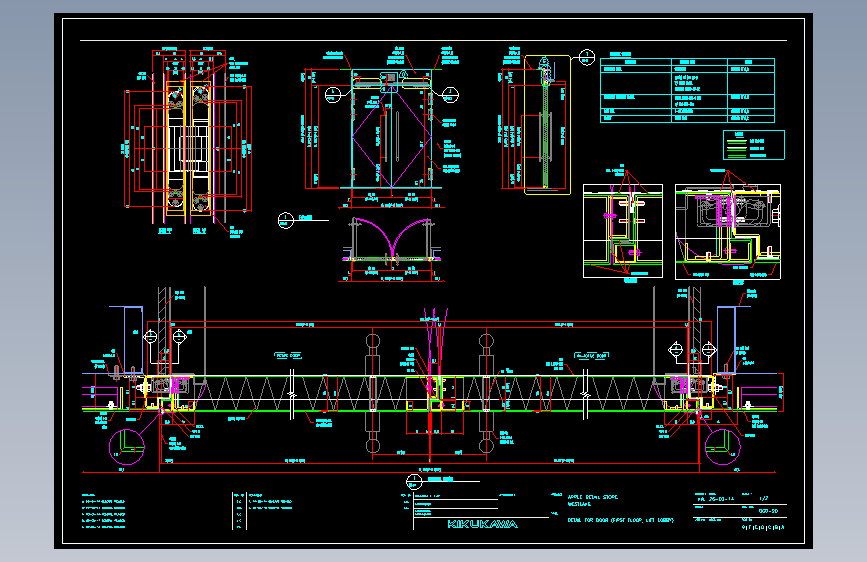The height and width of the screenshot is (562, 867).
Task: Select the "APPLE RETAIL STORE" project title text
Action: coord(592,497)
